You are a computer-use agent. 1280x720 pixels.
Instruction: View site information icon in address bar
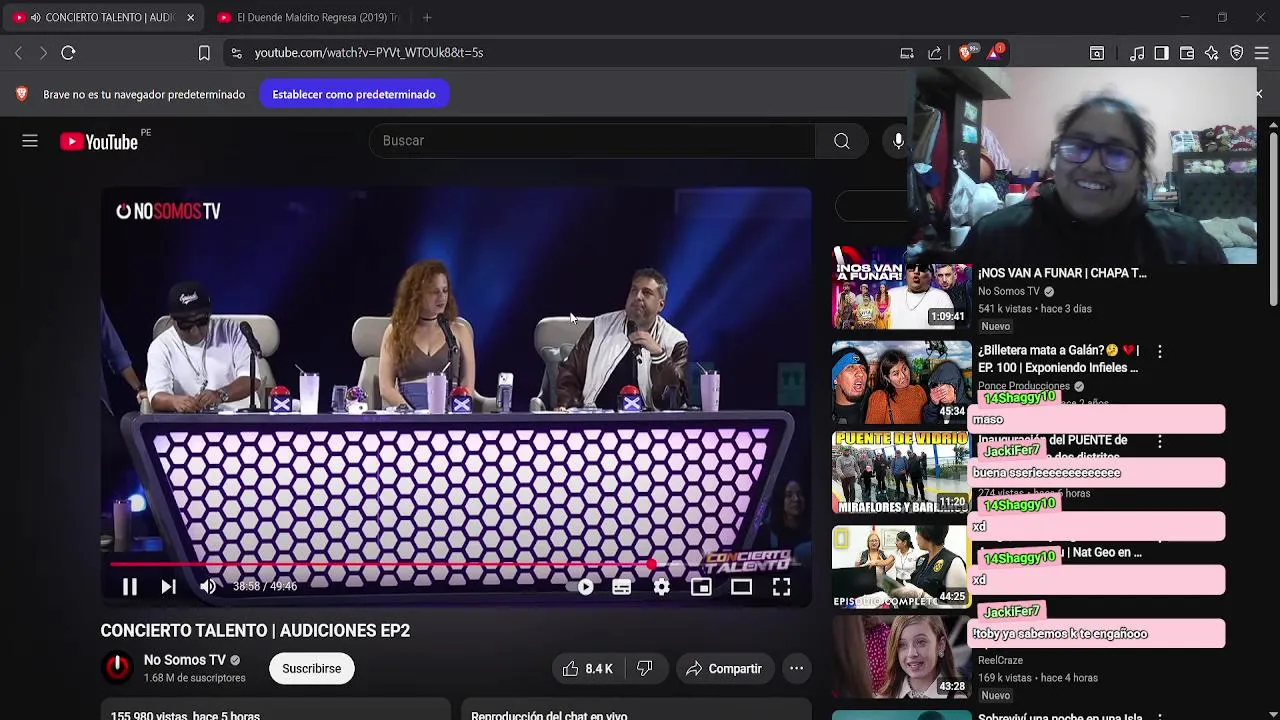pyautogui.click(x=236, y=53)
